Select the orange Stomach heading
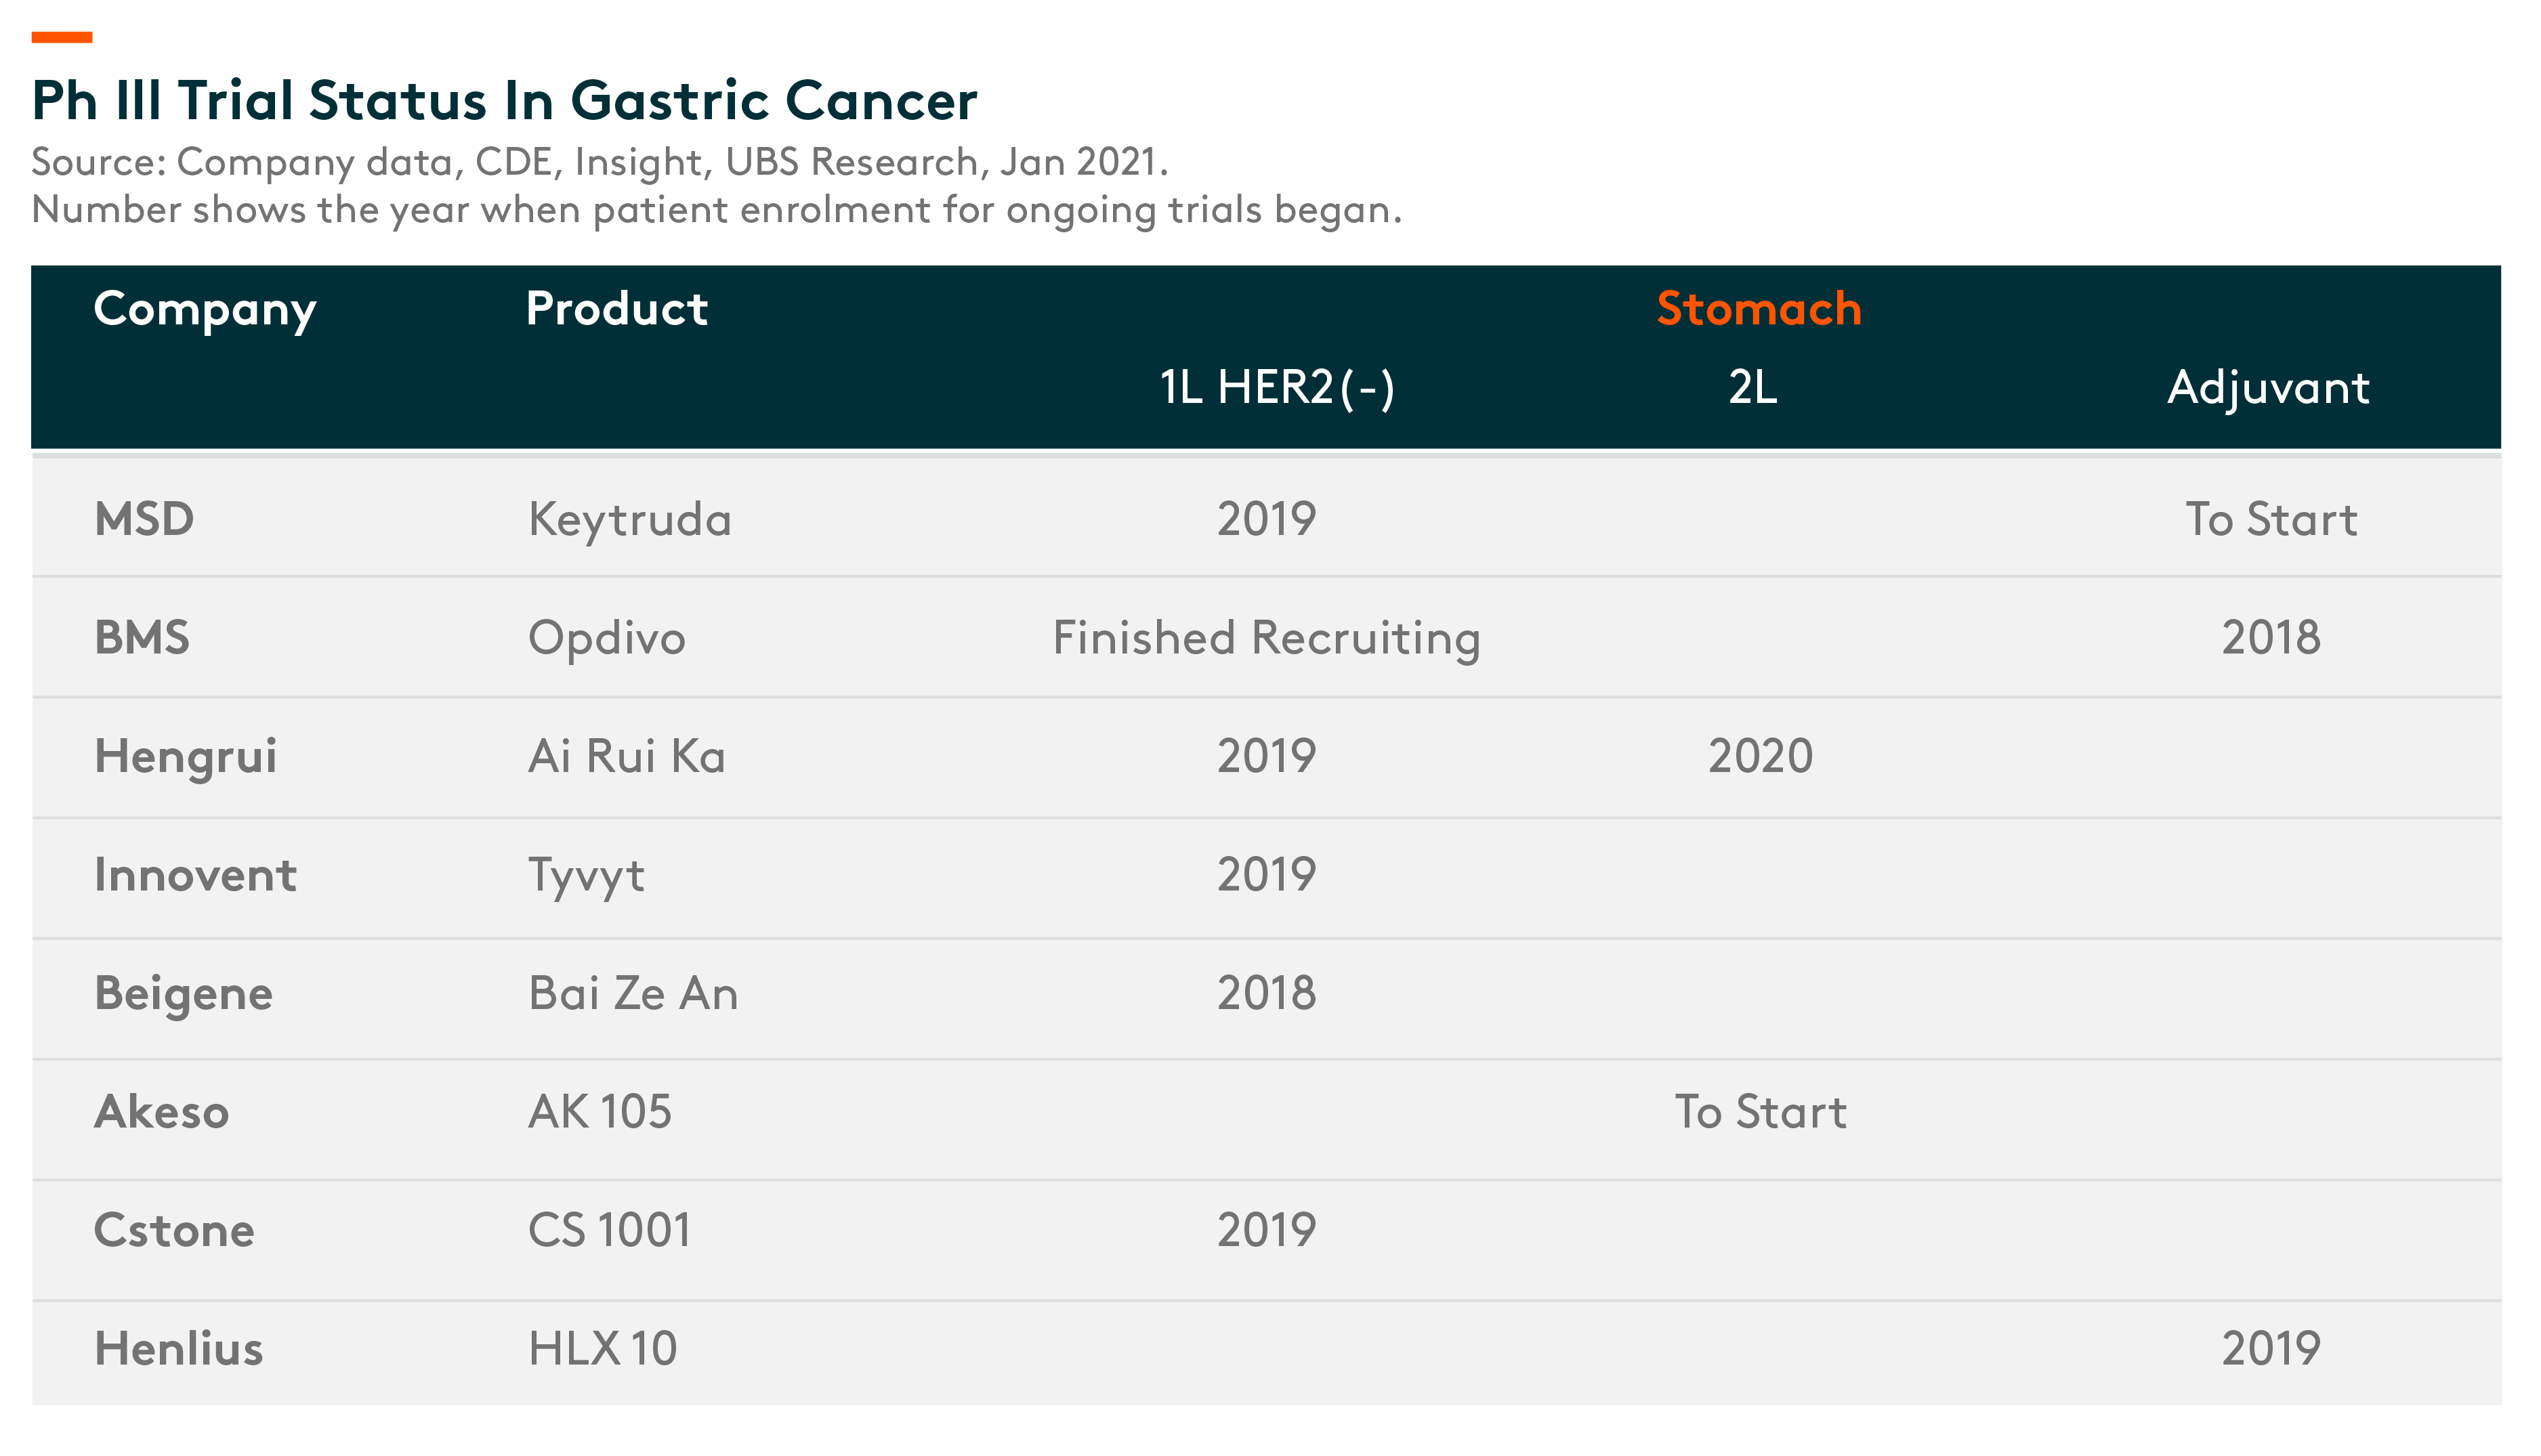 [x=1759, y=308]
